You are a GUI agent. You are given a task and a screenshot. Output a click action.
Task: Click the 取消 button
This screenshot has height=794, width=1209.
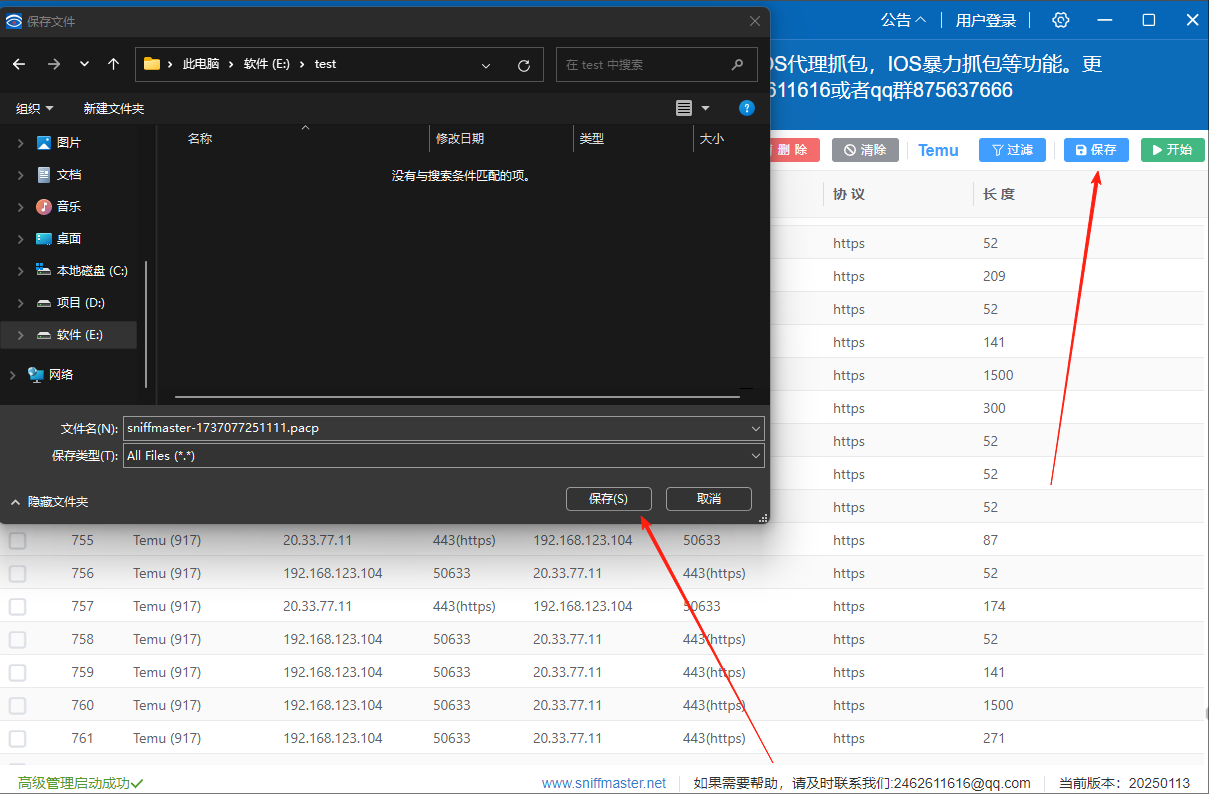point(708,498)
